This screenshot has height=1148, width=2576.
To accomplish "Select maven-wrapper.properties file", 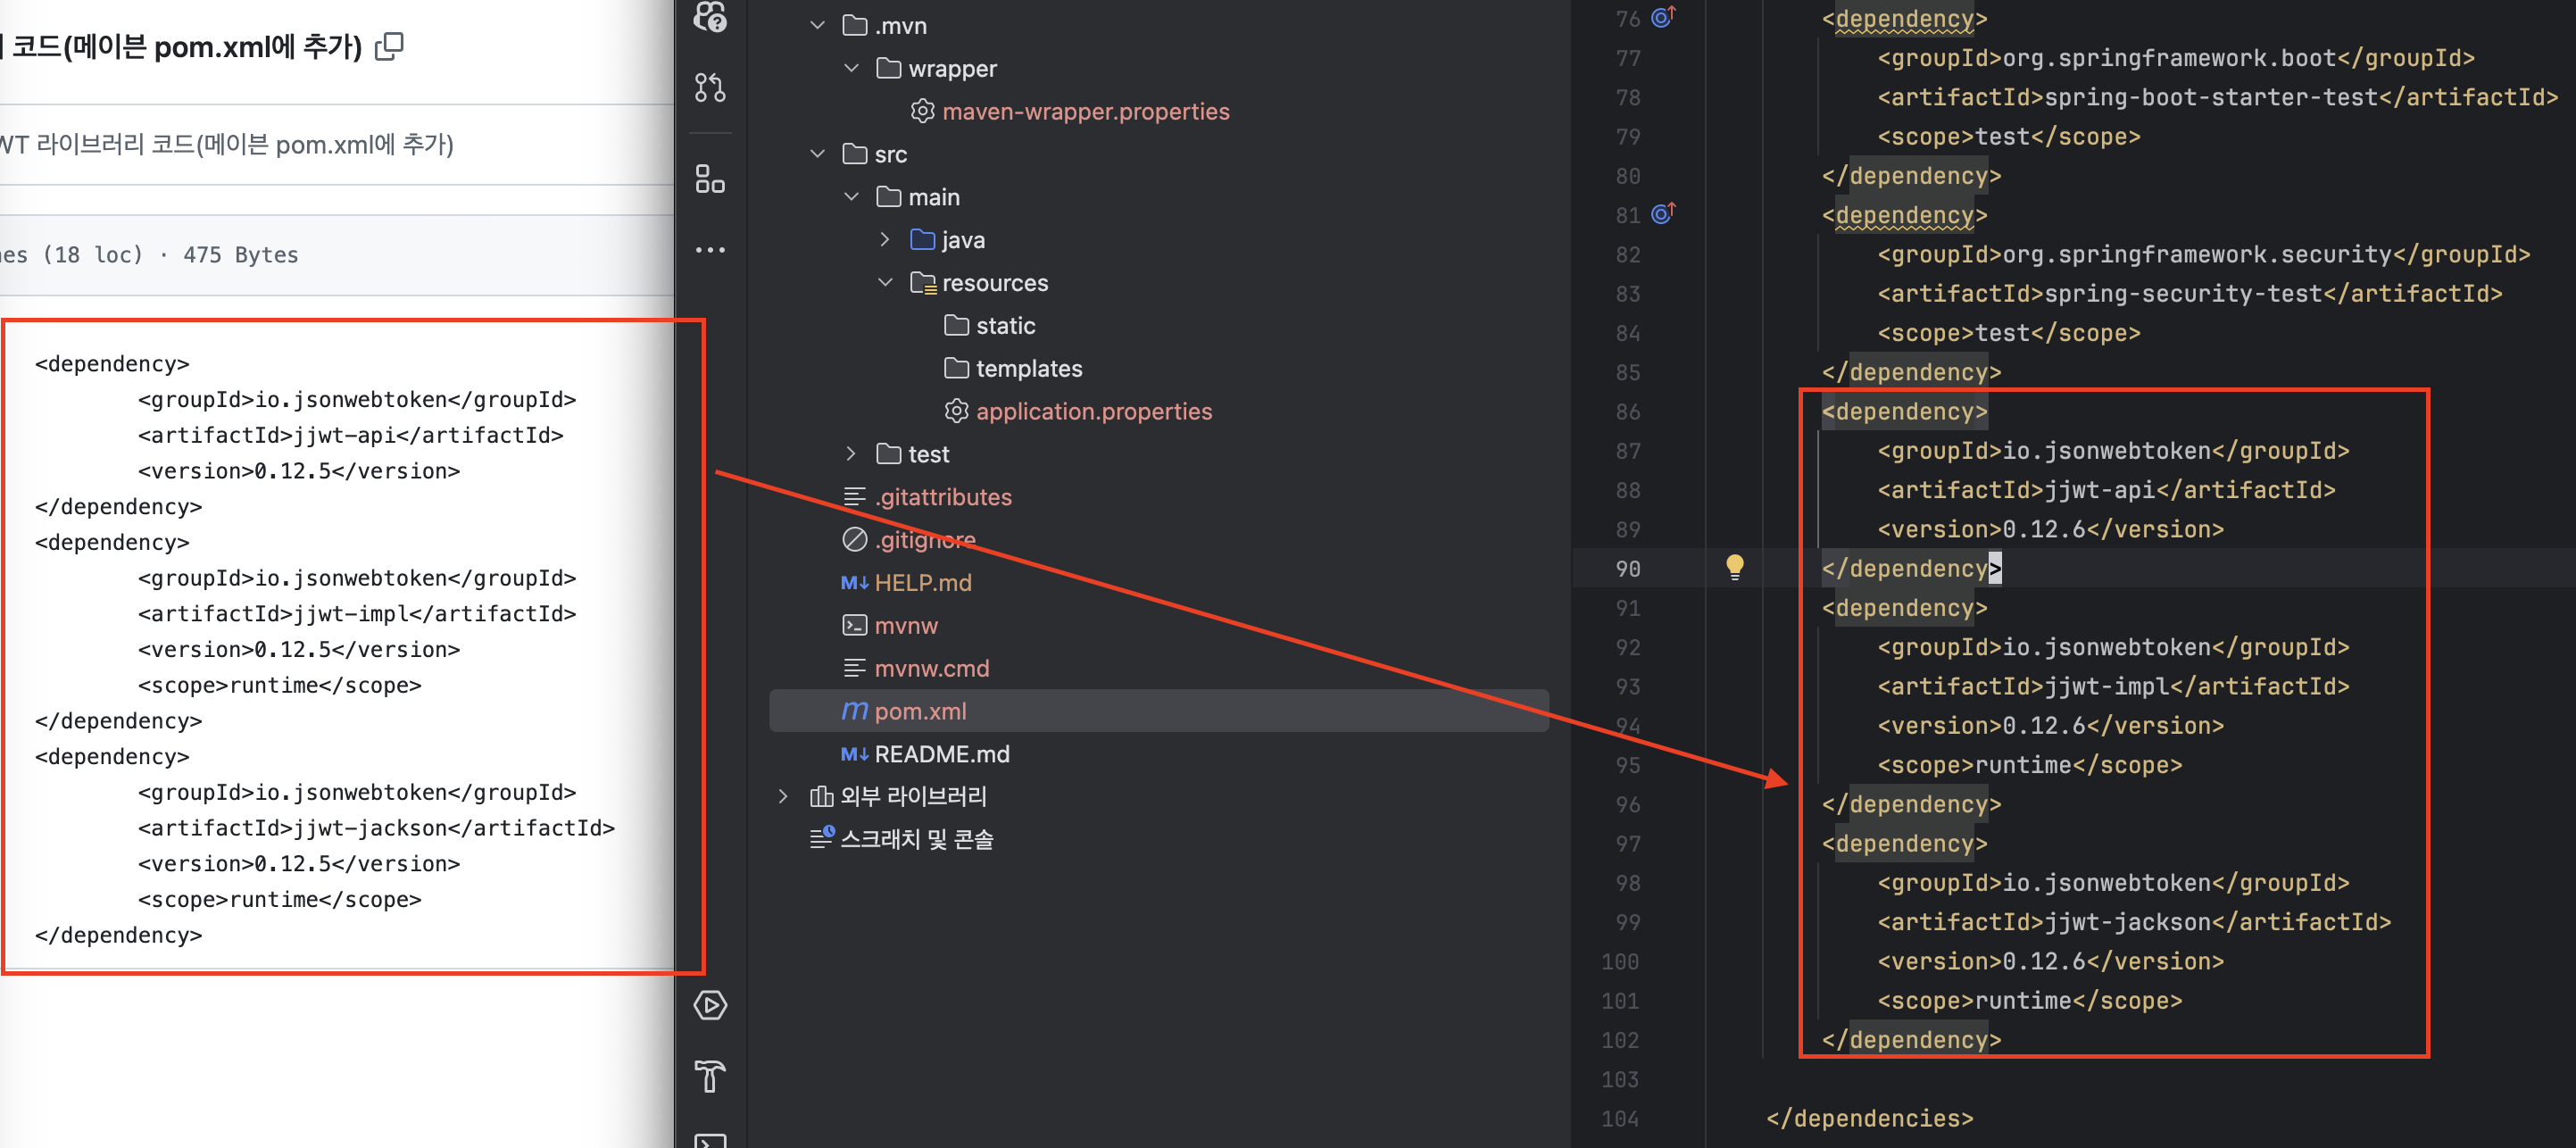I will pyautogui.click(x=1085, y=111).
